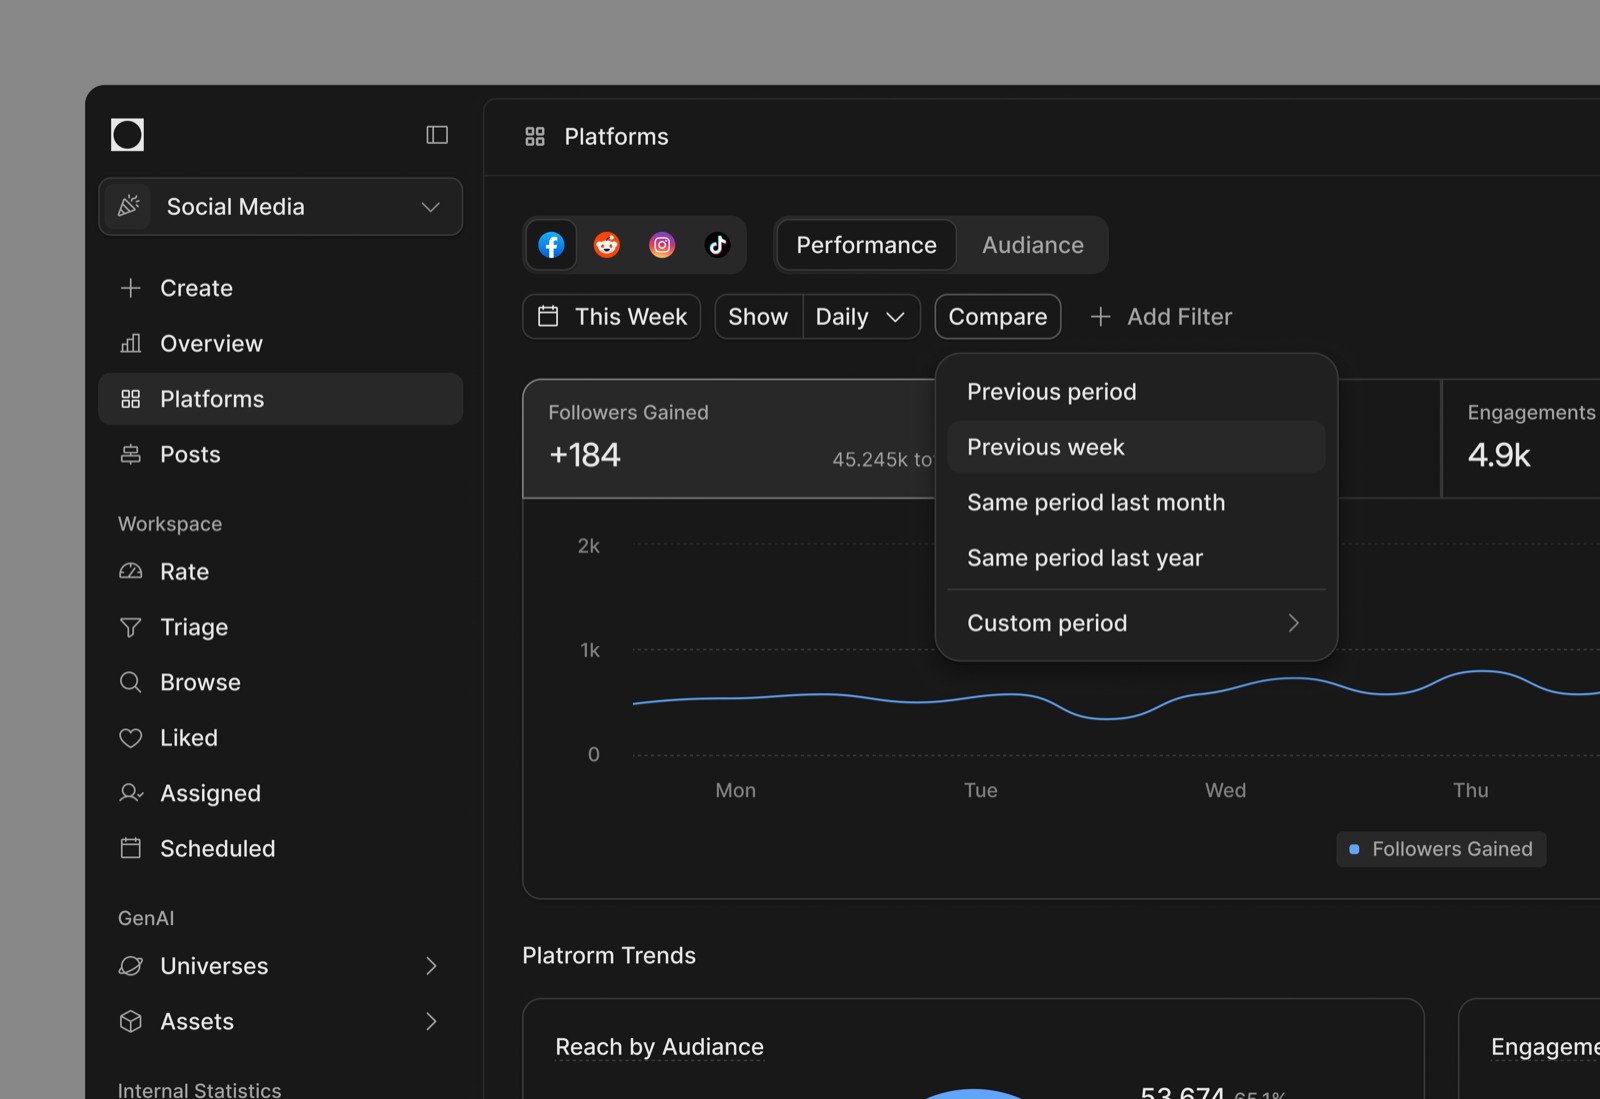Collapse sidebar with panel toggle icon
This screenshot has height=1099, width=1600.
click(x=437, y=135)
